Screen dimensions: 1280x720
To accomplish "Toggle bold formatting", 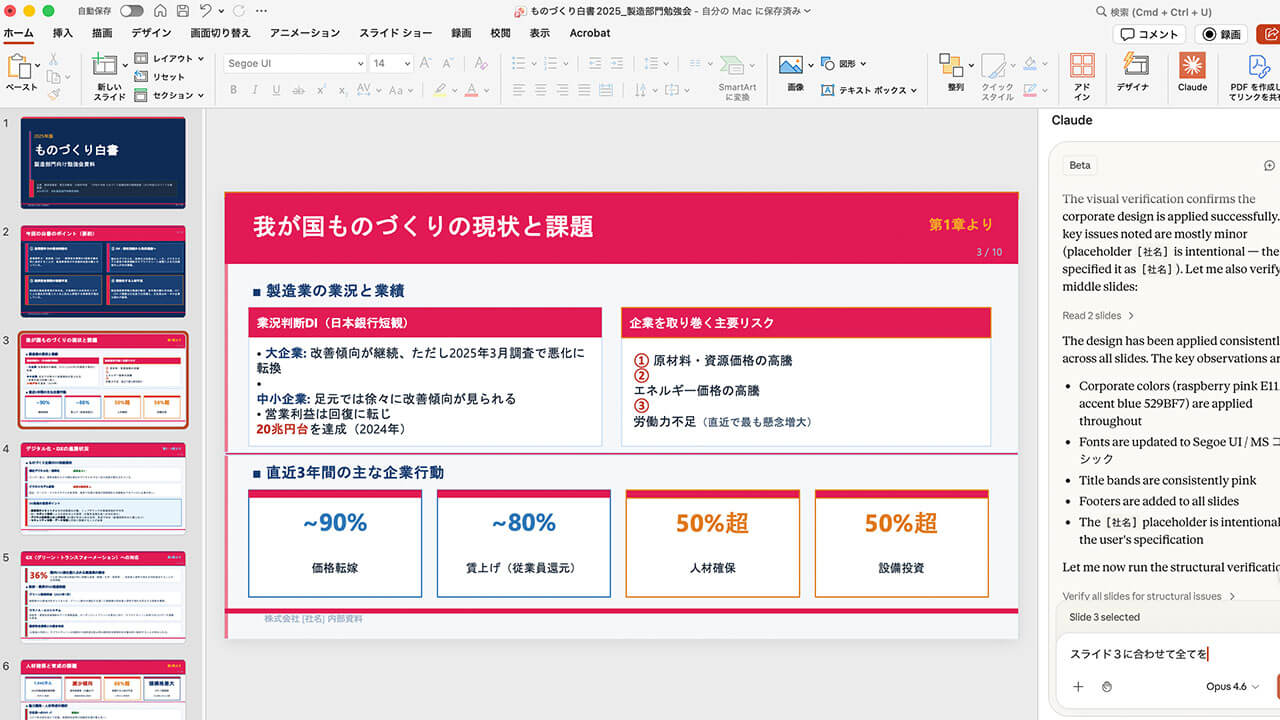I will coord(232,89).
